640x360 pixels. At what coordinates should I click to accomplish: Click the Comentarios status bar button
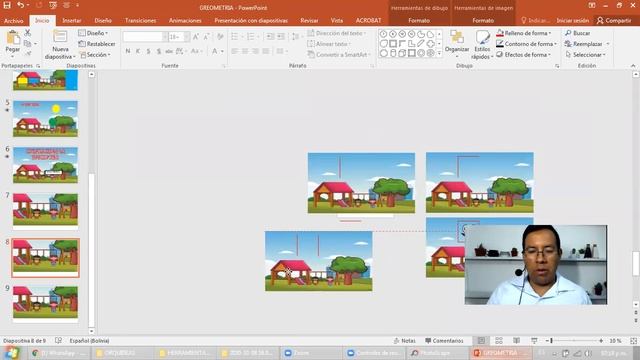point(444,340)
